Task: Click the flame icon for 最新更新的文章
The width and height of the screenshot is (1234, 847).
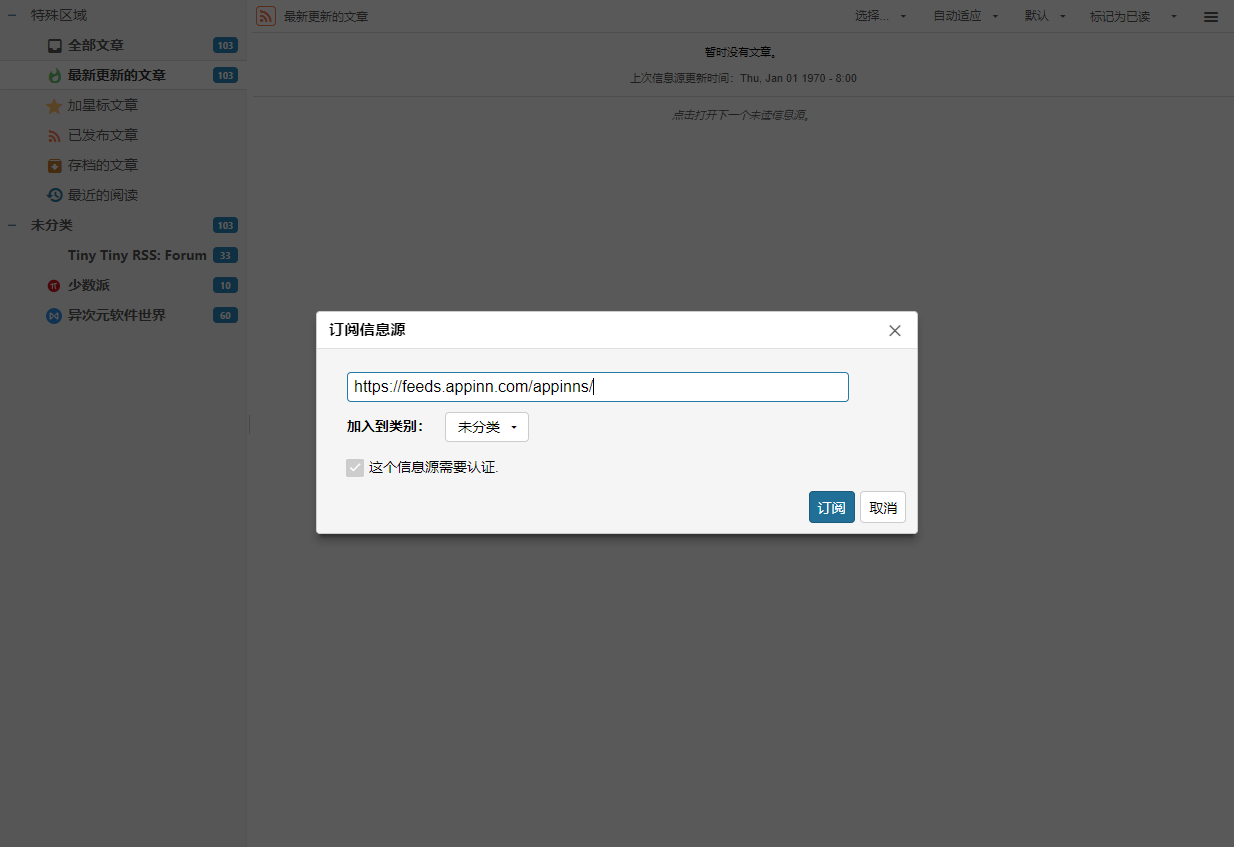Action: [x=55, y=76]
